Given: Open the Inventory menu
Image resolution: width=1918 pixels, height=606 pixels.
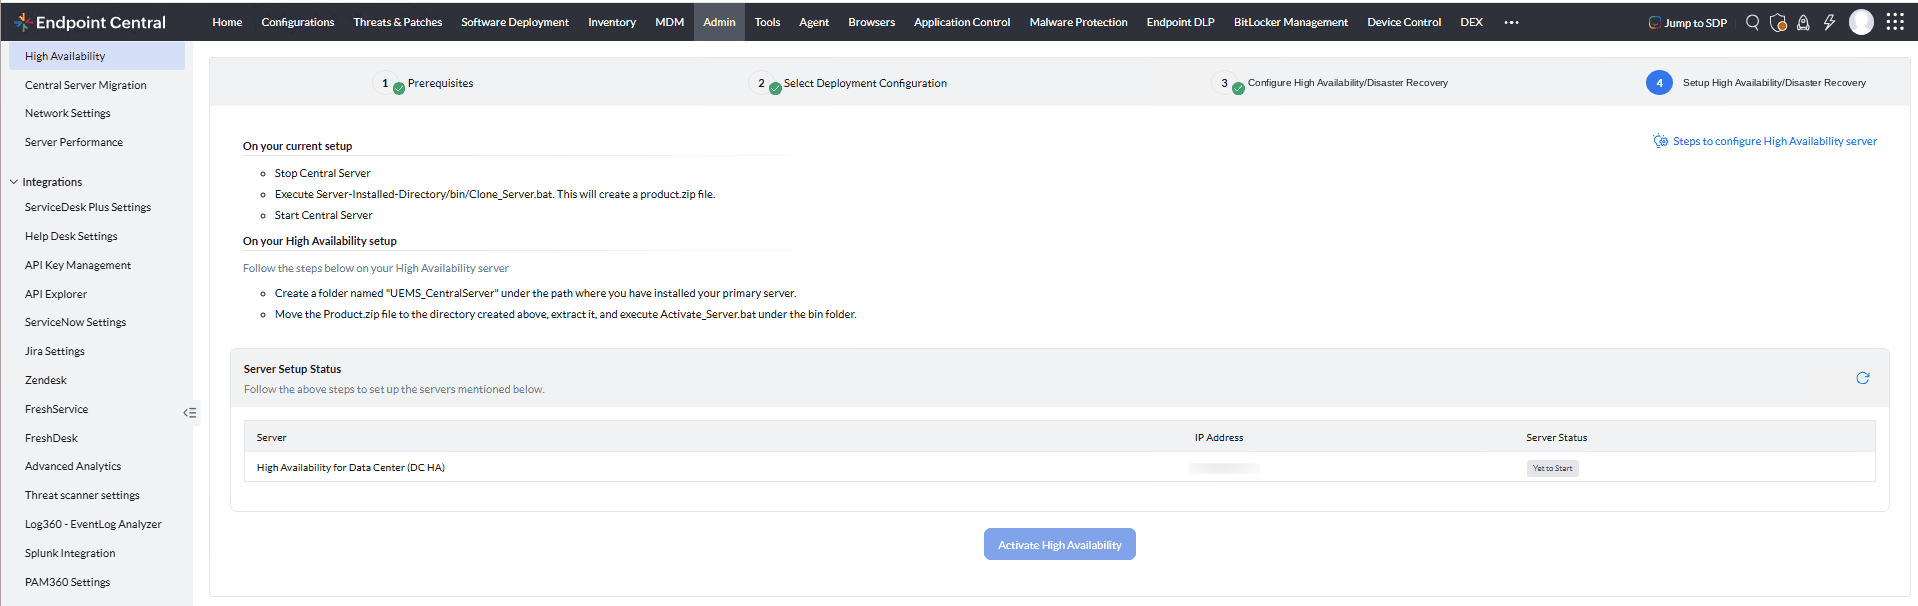Looking at the screenshot, I should click(x=612, y=22).
